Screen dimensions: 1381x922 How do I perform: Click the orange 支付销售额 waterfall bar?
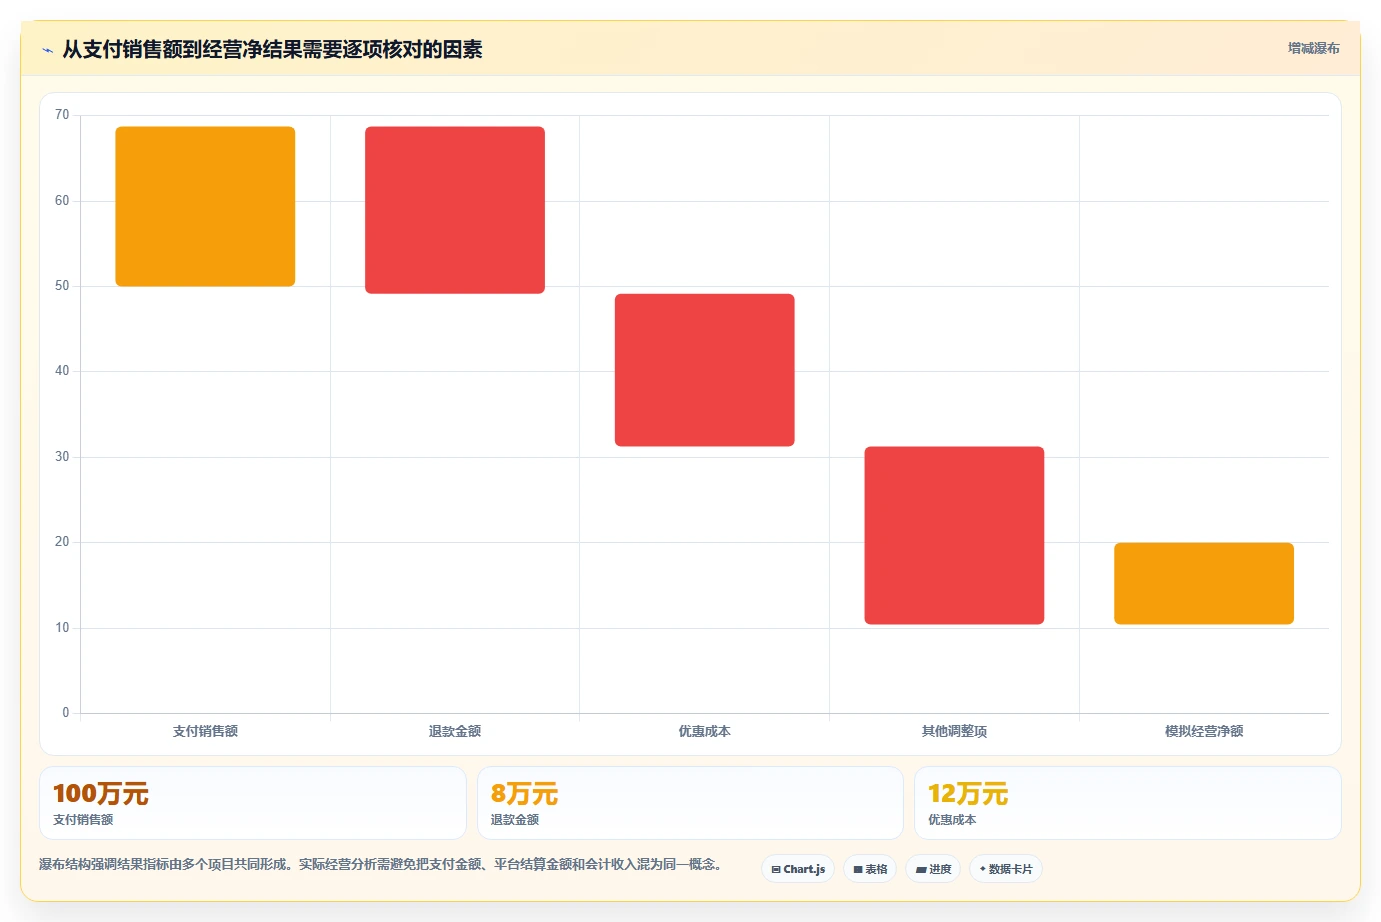click(x=205, y=206)
